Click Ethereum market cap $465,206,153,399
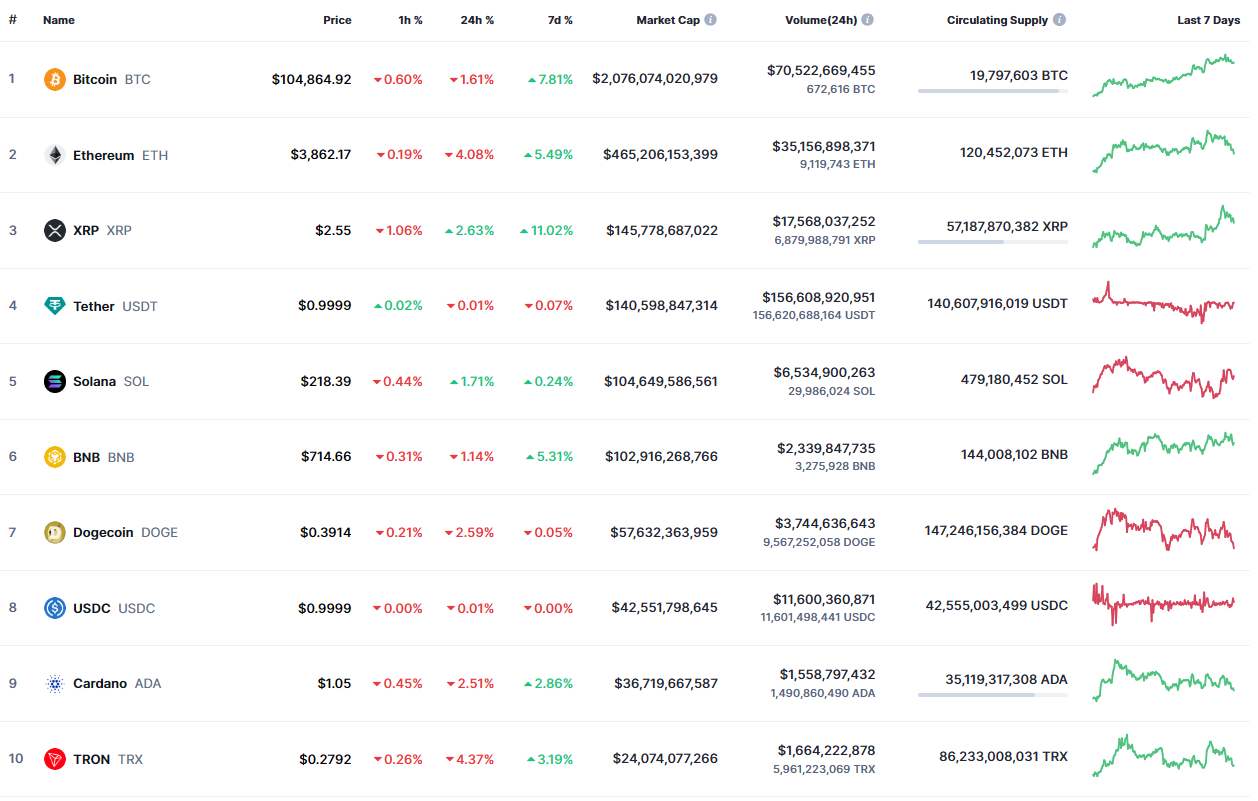The height and width of the screenshot is (801, 1258). tap(660, 154)
